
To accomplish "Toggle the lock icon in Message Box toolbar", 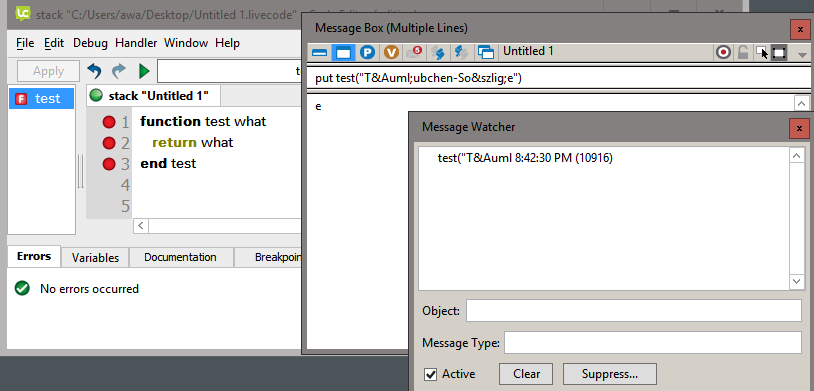I will (x=743, y=52).
